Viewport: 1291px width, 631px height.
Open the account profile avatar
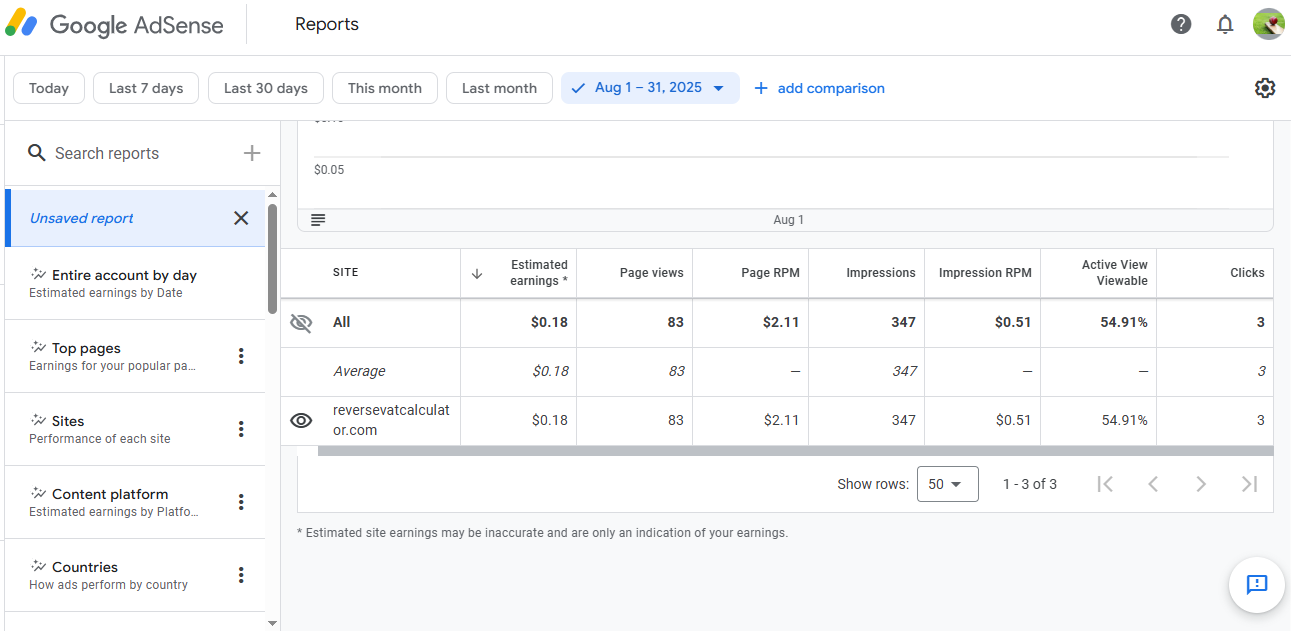[x=1268, y=24]
